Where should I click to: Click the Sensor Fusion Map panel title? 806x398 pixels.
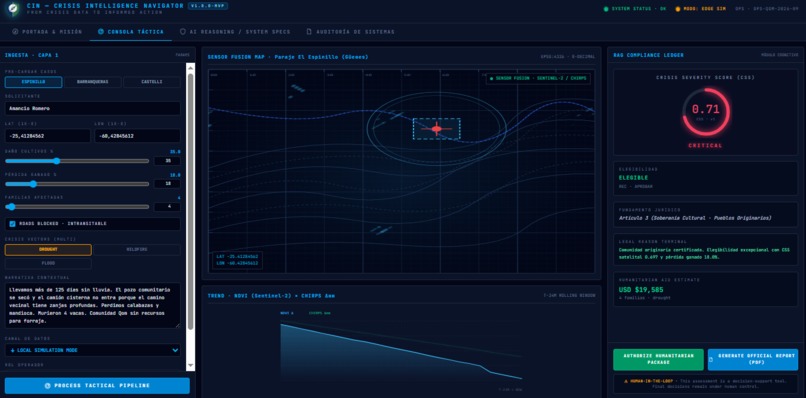[288, 57]
